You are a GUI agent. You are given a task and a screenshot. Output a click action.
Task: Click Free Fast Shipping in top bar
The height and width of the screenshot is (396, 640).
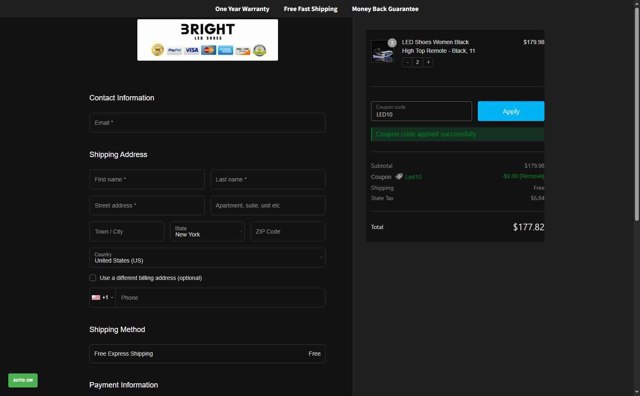click(x=311, y=9)
